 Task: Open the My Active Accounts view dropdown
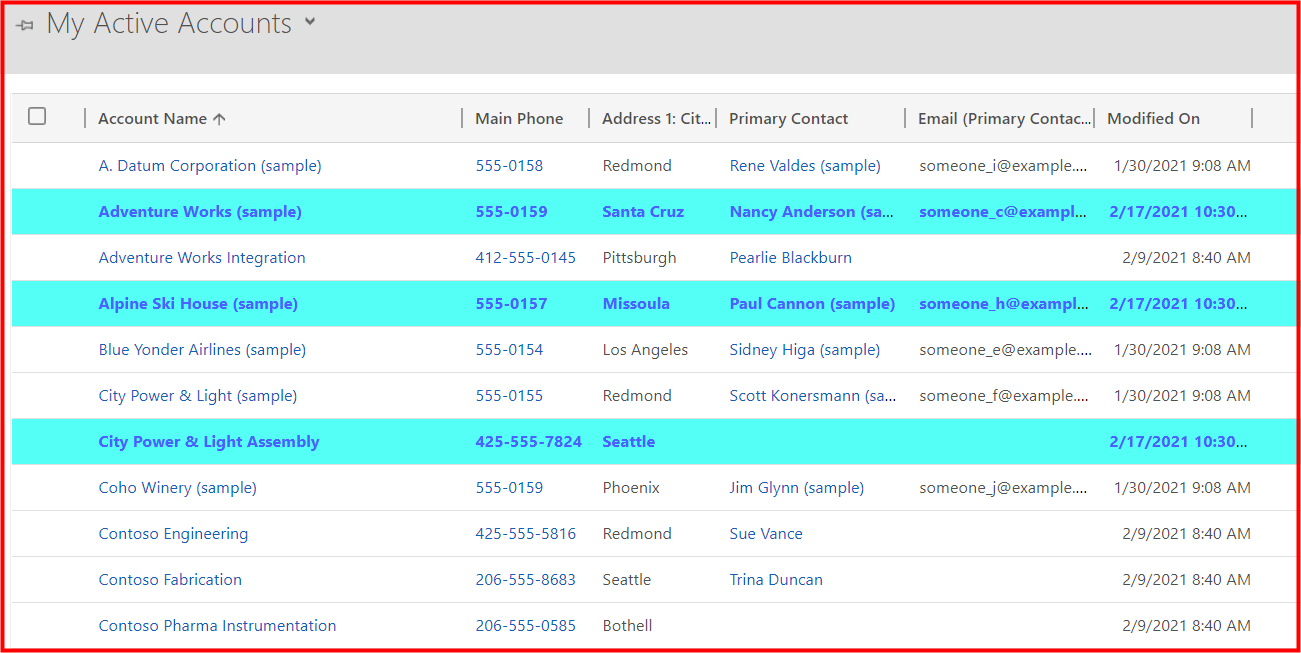(310, 22)
